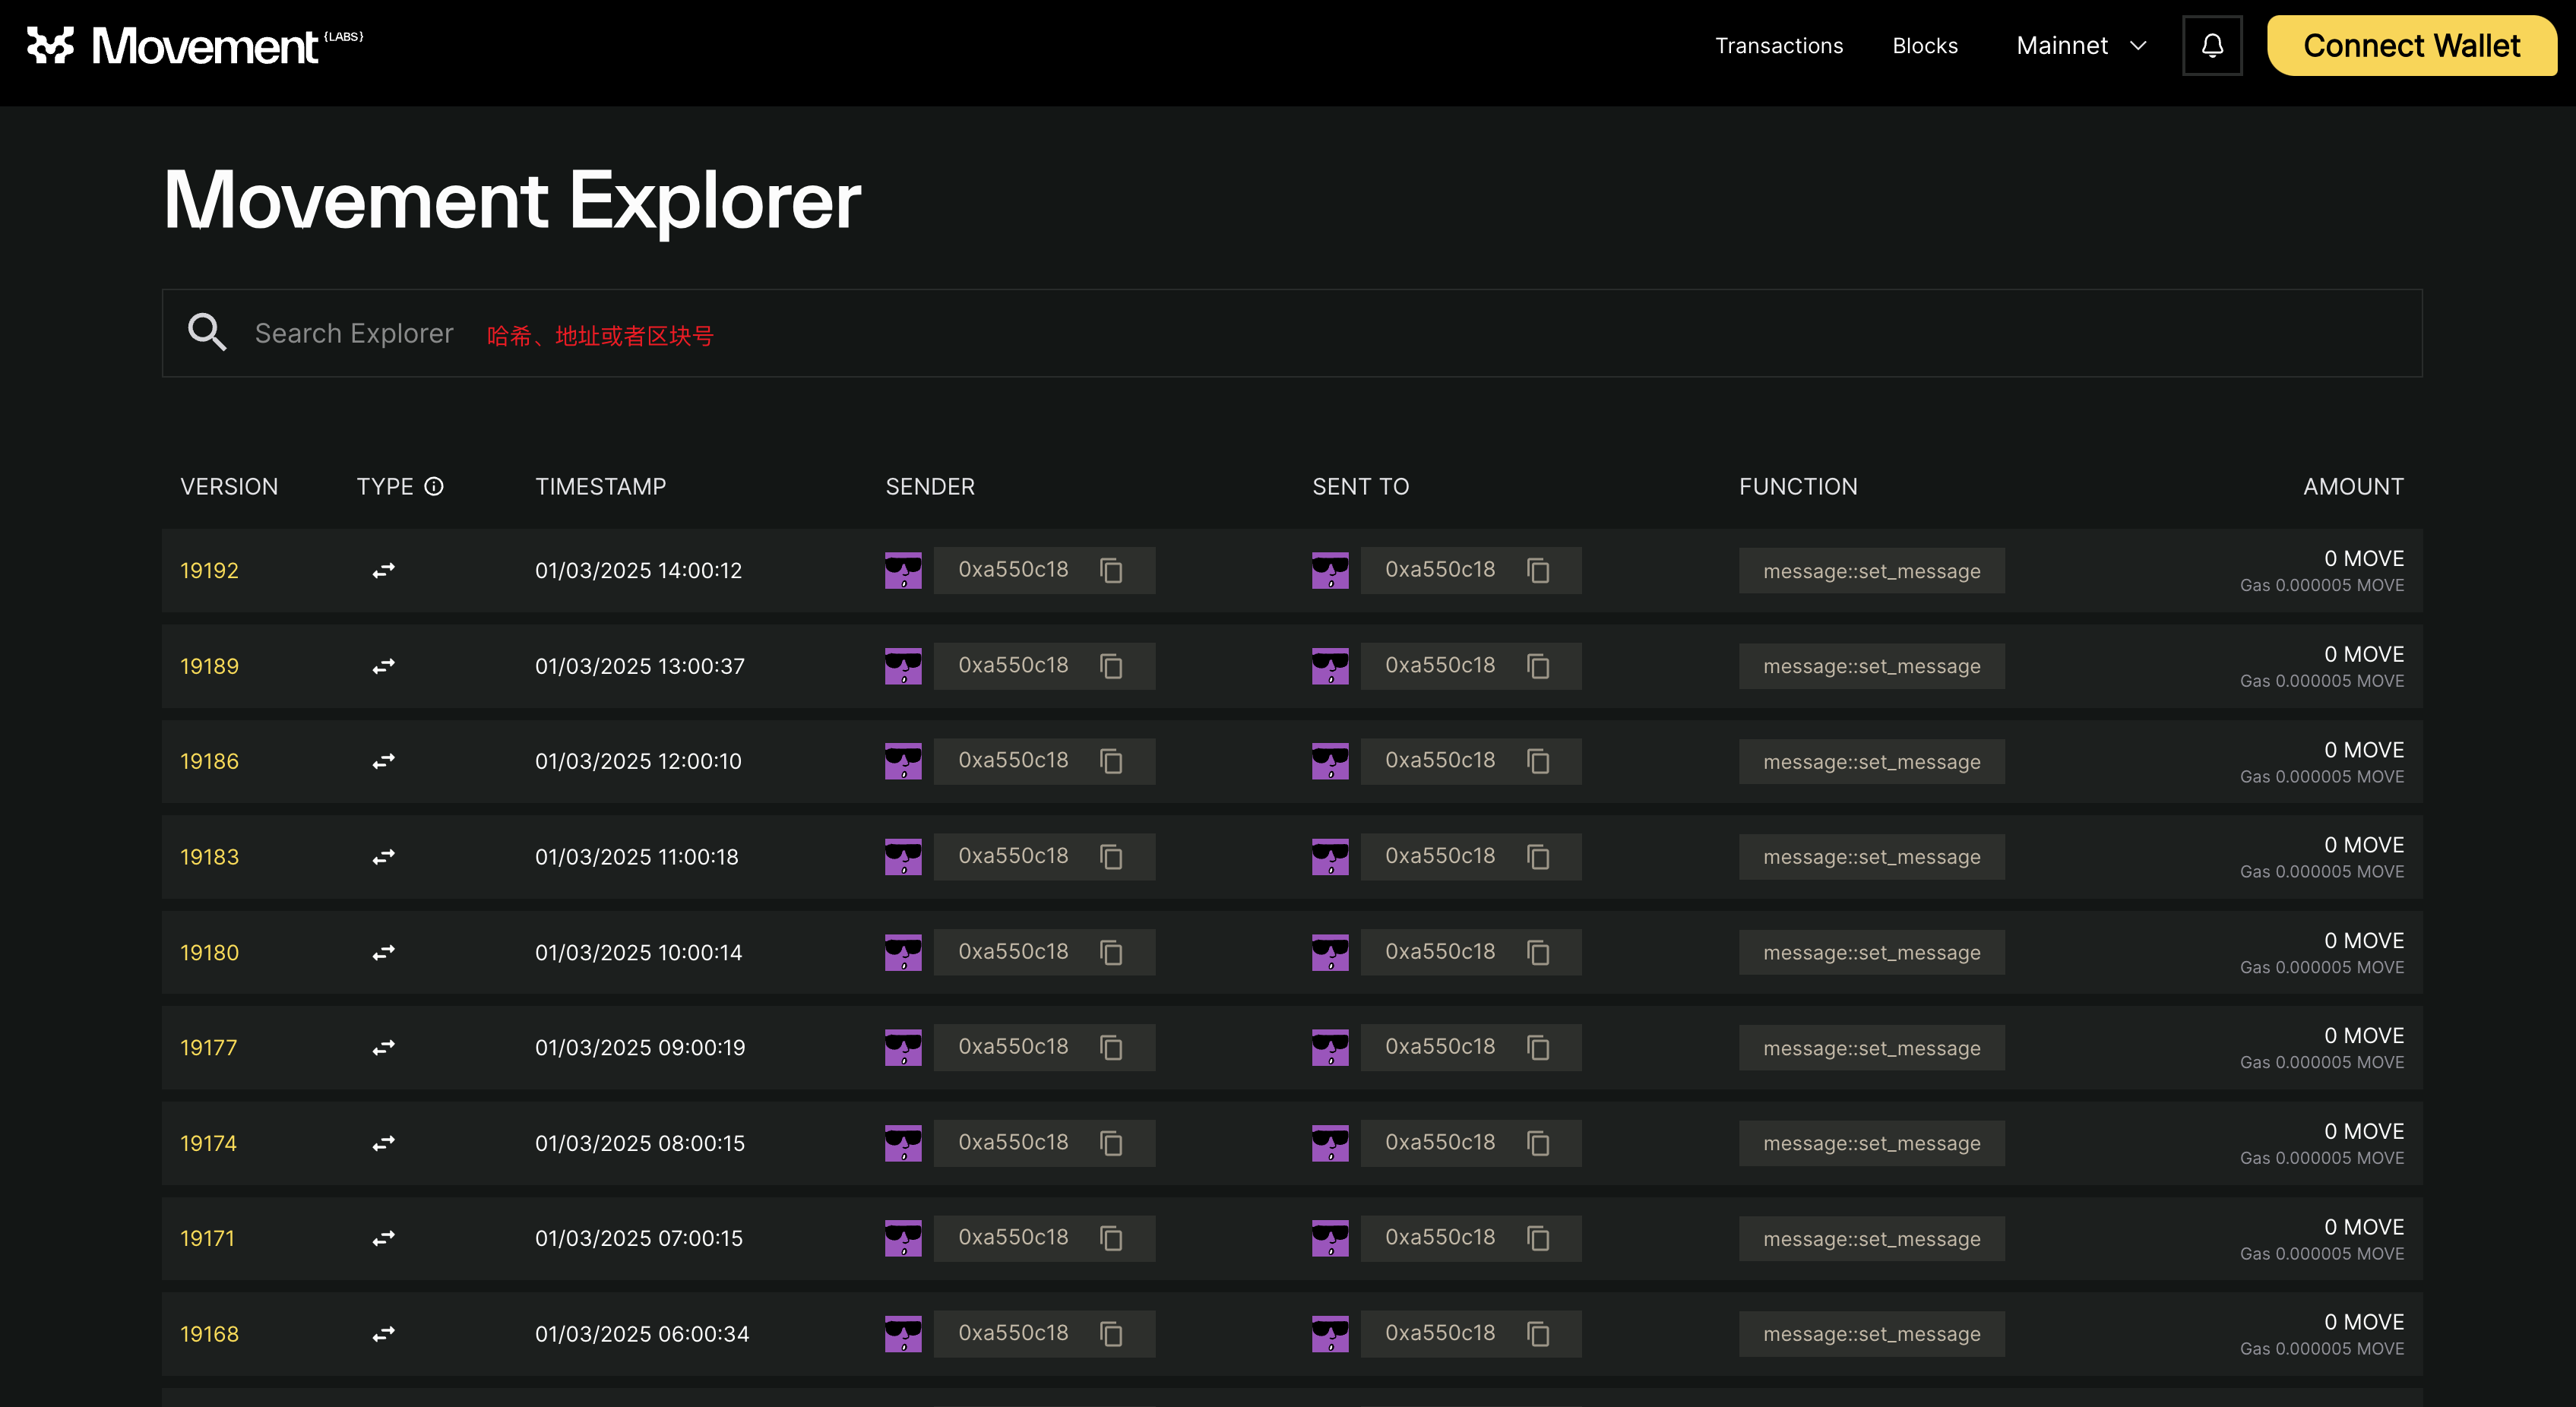Click the VERSION column header
2576x1407 pixels.
pos(229,487)
